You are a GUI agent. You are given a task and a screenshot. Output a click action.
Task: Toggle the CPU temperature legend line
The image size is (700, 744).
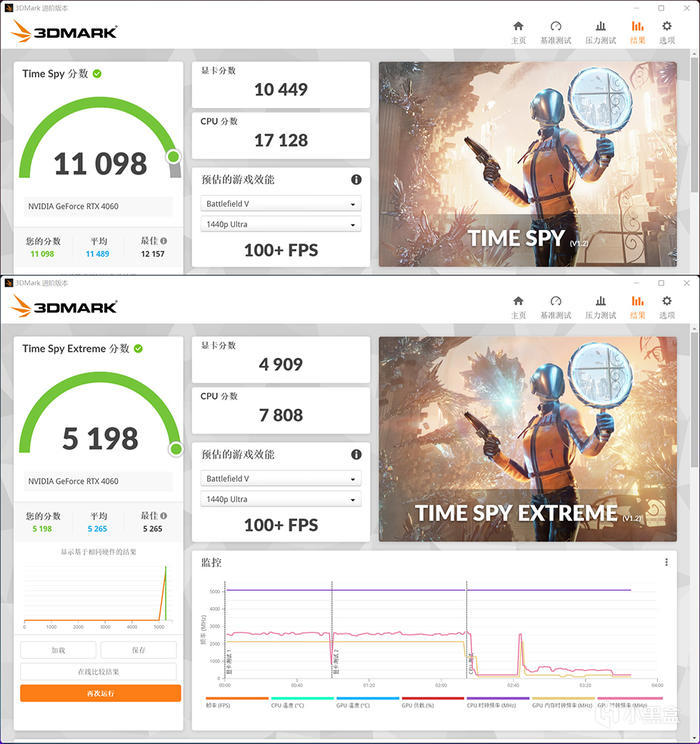coord(302,702)
